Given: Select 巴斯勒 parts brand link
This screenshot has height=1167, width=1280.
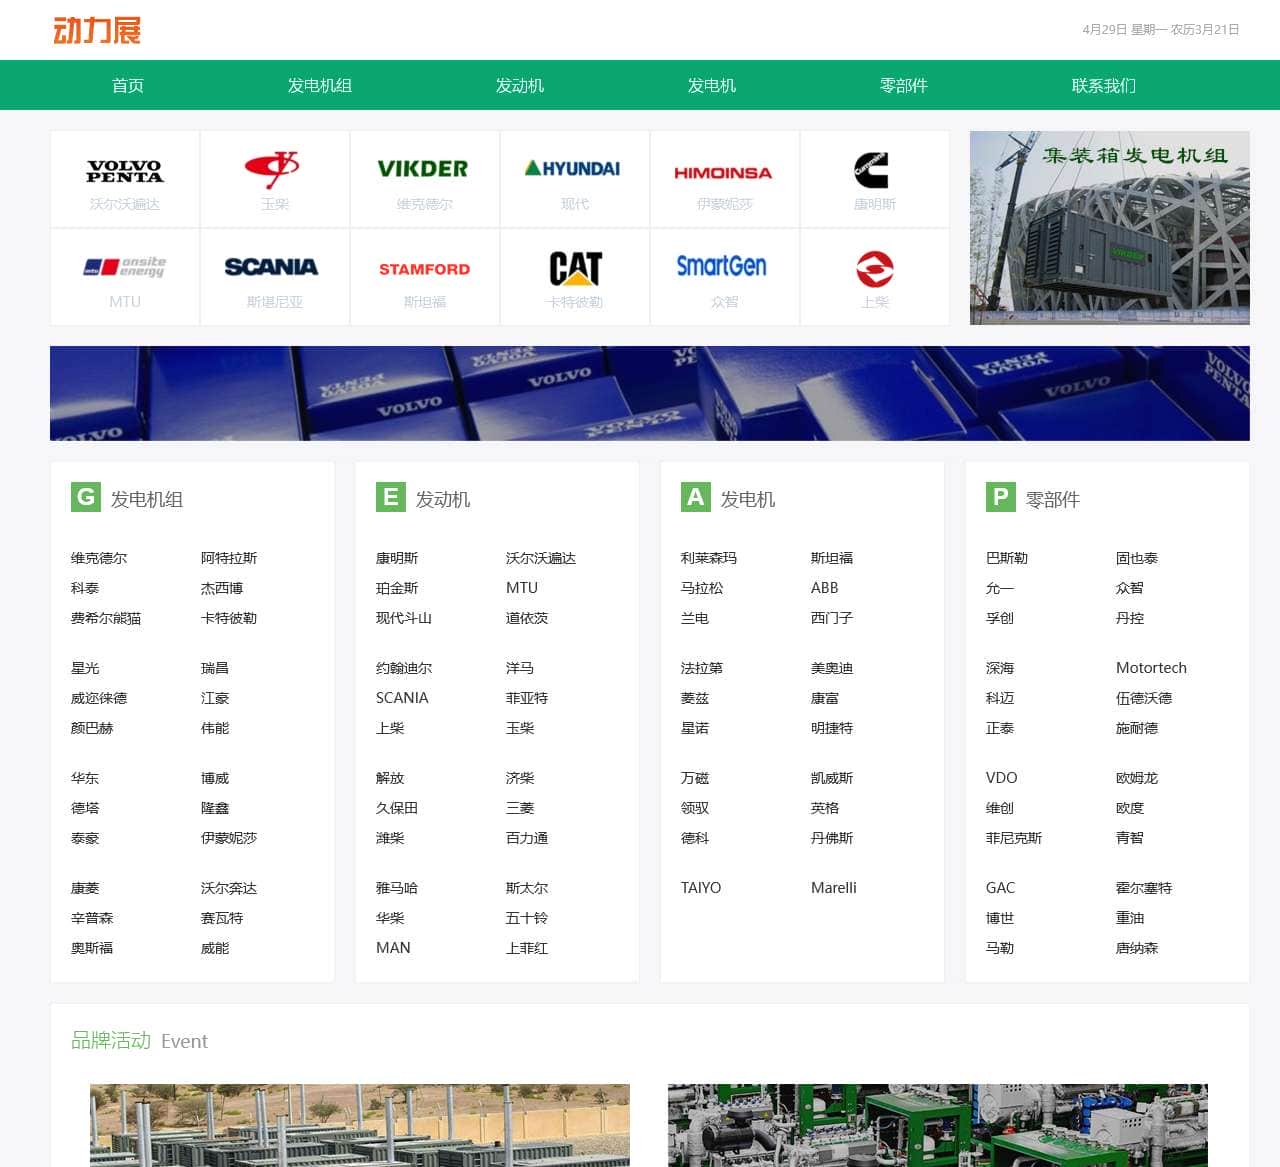Looking at the screenshot, I should click(x=1007, y=558).
